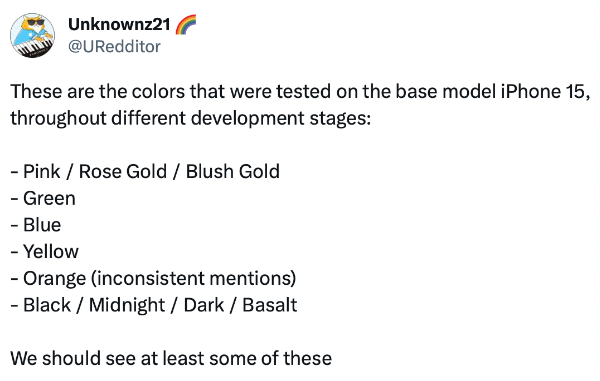Image resolution: width=600 pixels, height=381 pixels.
Task: Select the 'throughout different development stages' line
Action: [x=190, y=118]
